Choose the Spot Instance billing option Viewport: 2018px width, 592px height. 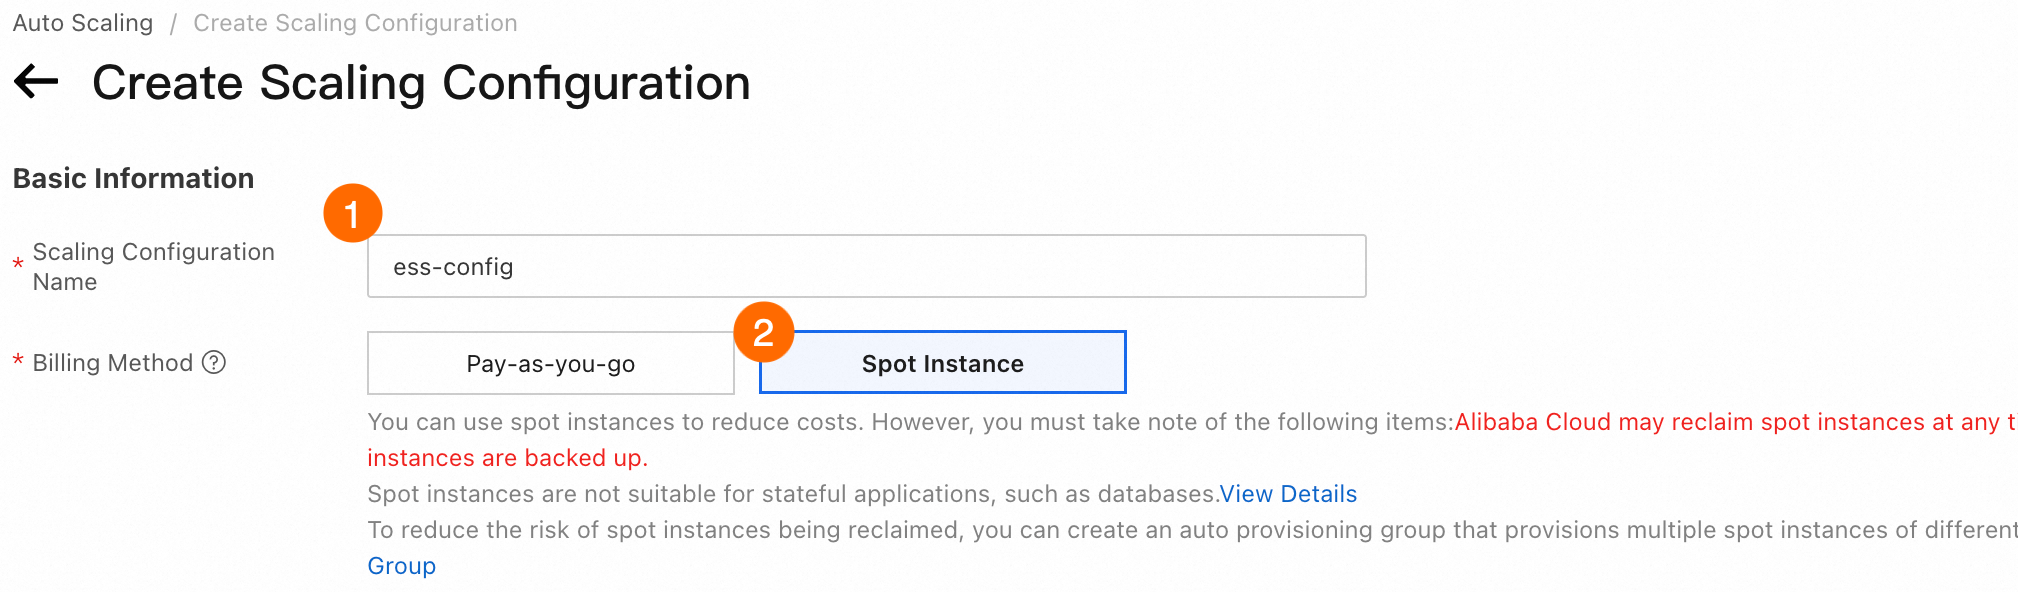click(942, 364)
